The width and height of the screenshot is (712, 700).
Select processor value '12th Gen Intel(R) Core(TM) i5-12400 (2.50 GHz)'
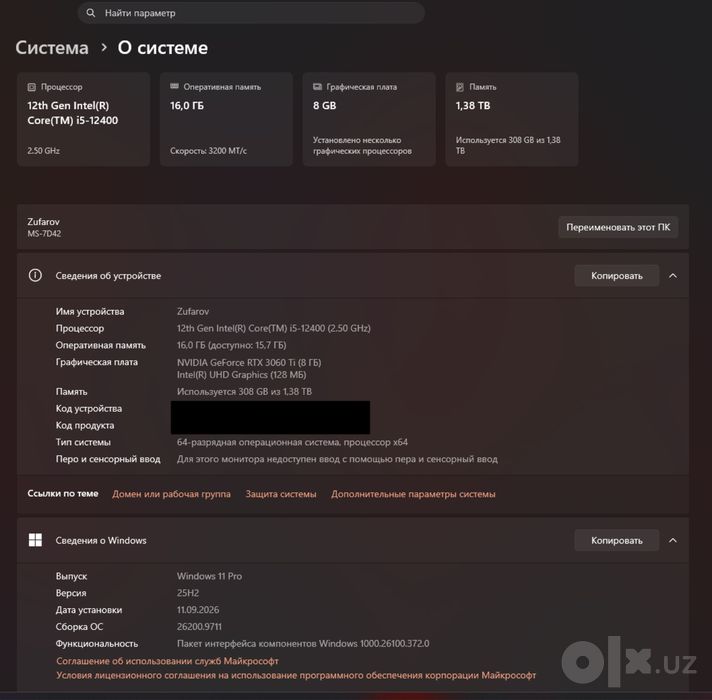(x=273, y=328)
